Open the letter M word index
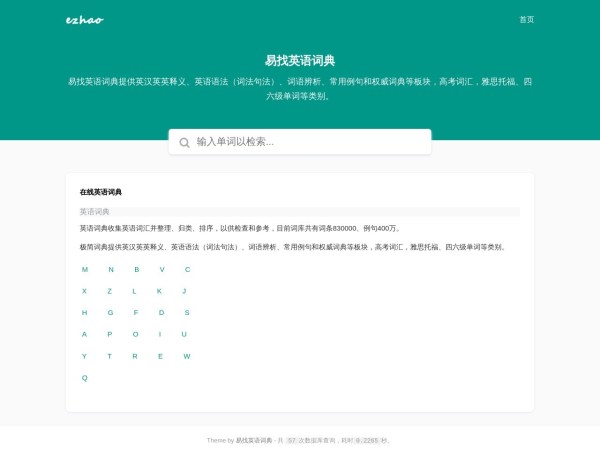600x450 pixels. (x=85, y=269)
